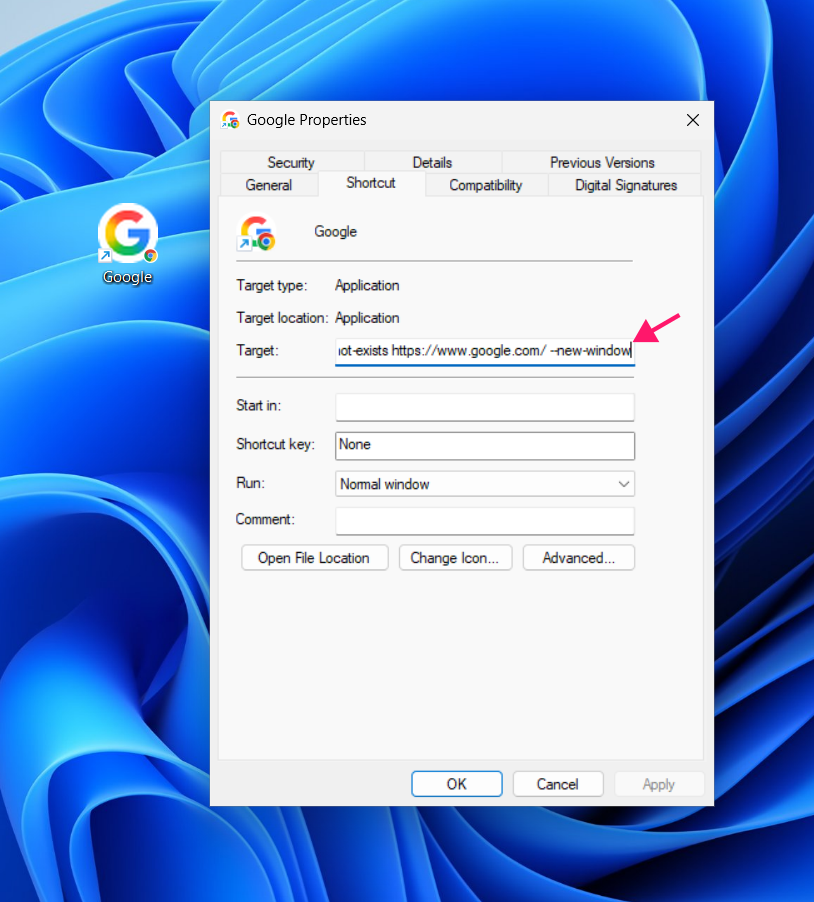The width and height of the screenshot is (814, 902).
Task: Click the 'Target location:' label
Action: tap(282, 318)
